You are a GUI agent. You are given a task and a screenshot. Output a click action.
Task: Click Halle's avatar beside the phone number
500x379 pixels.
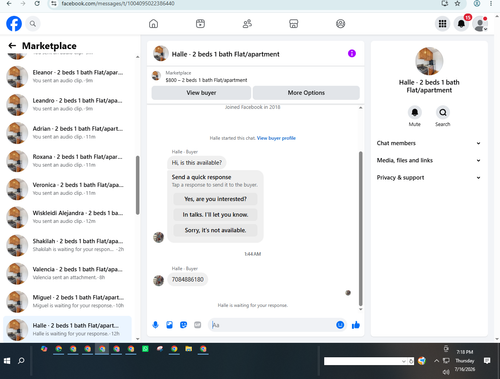[158, 280]
